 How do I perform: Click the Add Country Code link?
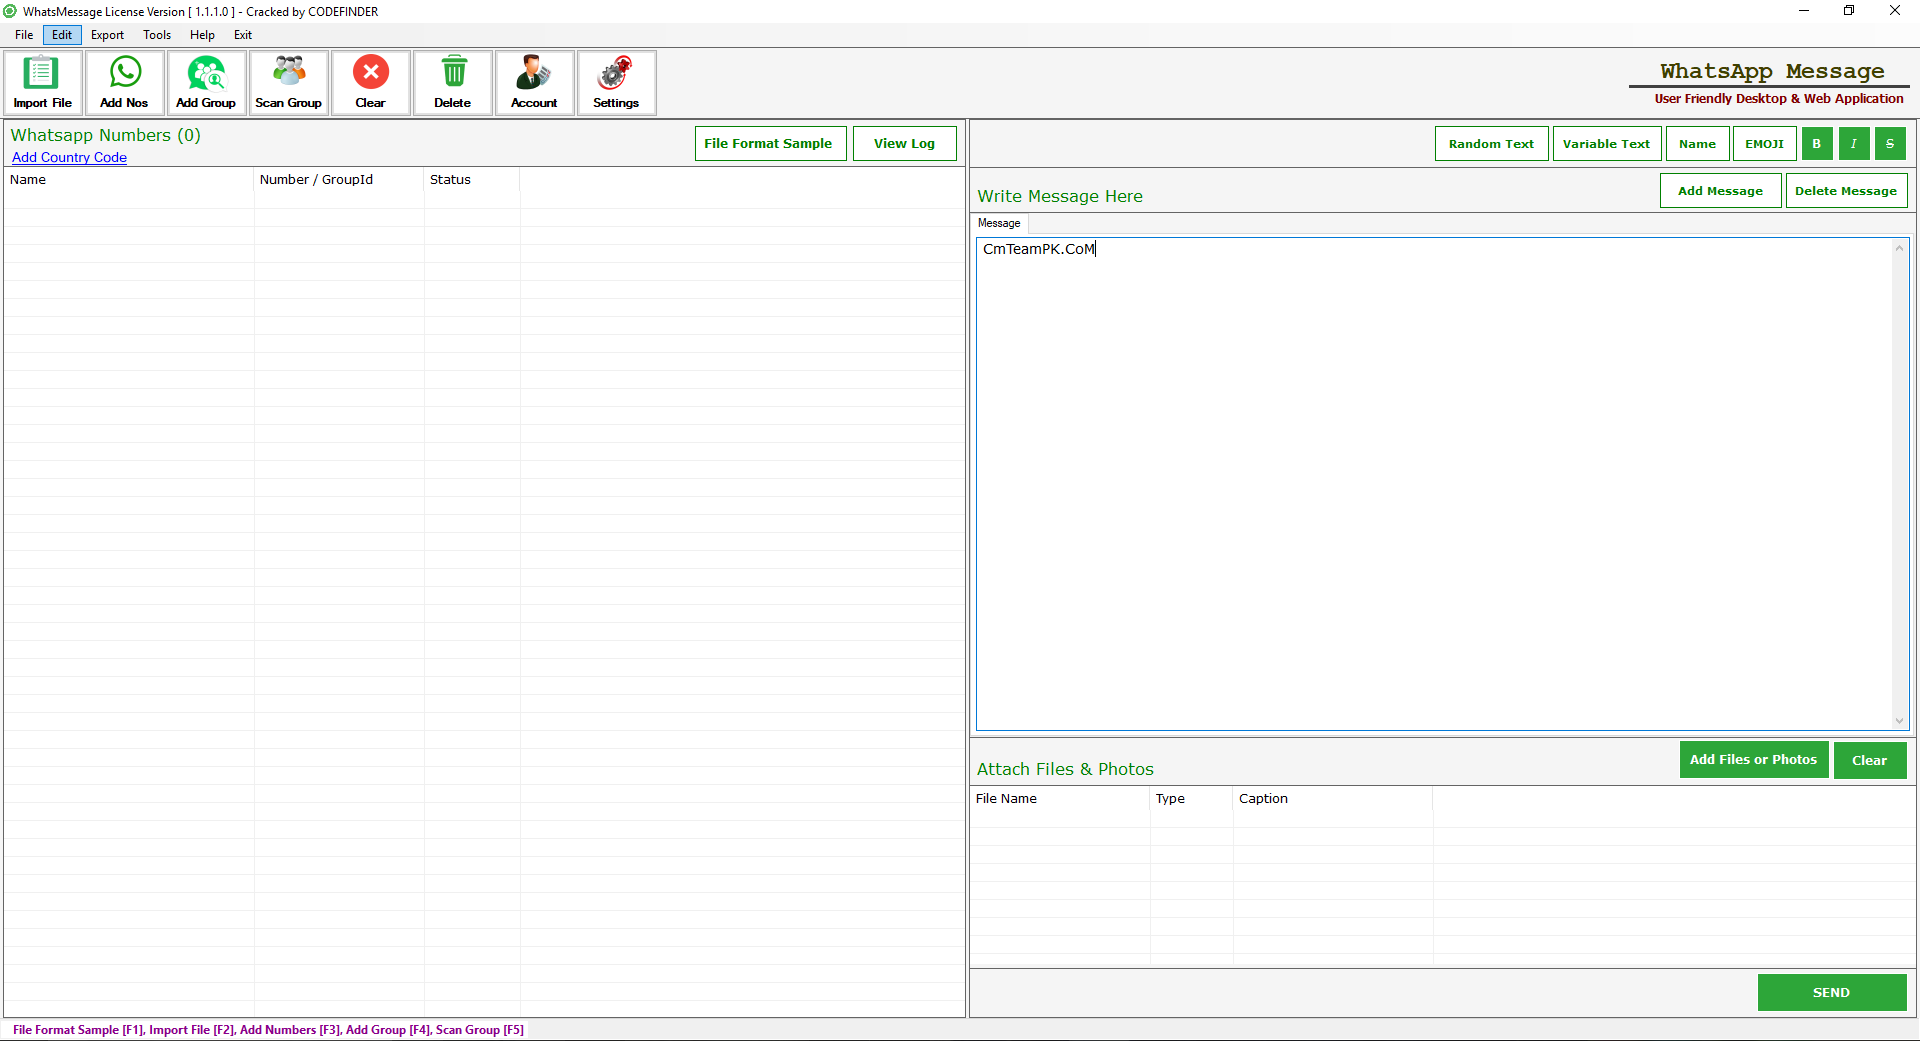click(69, 157)
